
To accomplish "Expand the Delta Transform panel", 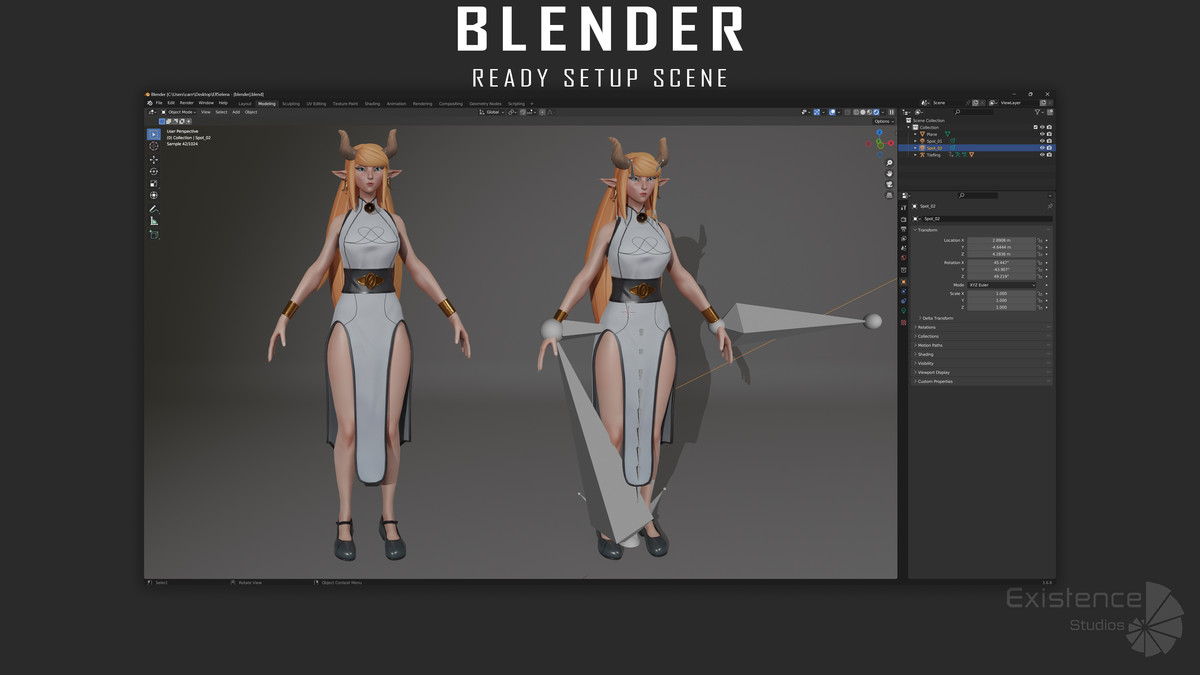I will [x=938, y=318].
